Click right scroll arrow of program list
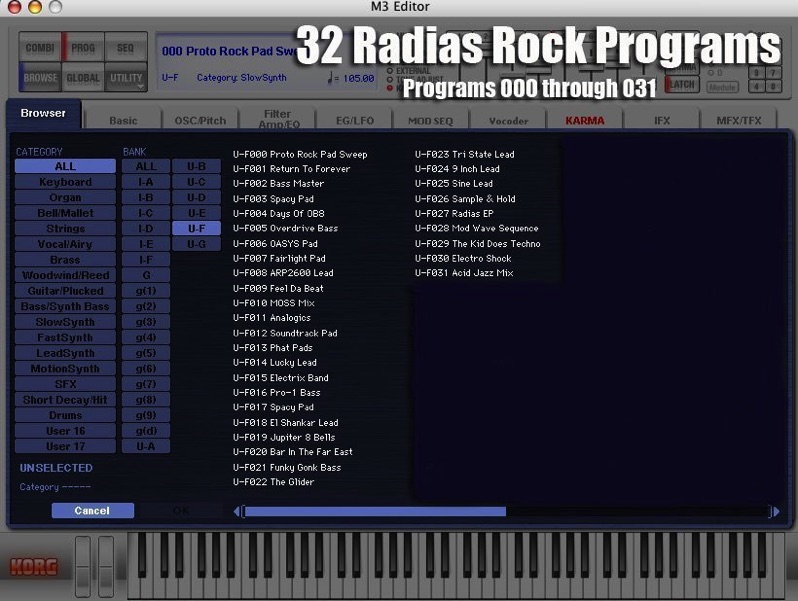 pos(776,511)
